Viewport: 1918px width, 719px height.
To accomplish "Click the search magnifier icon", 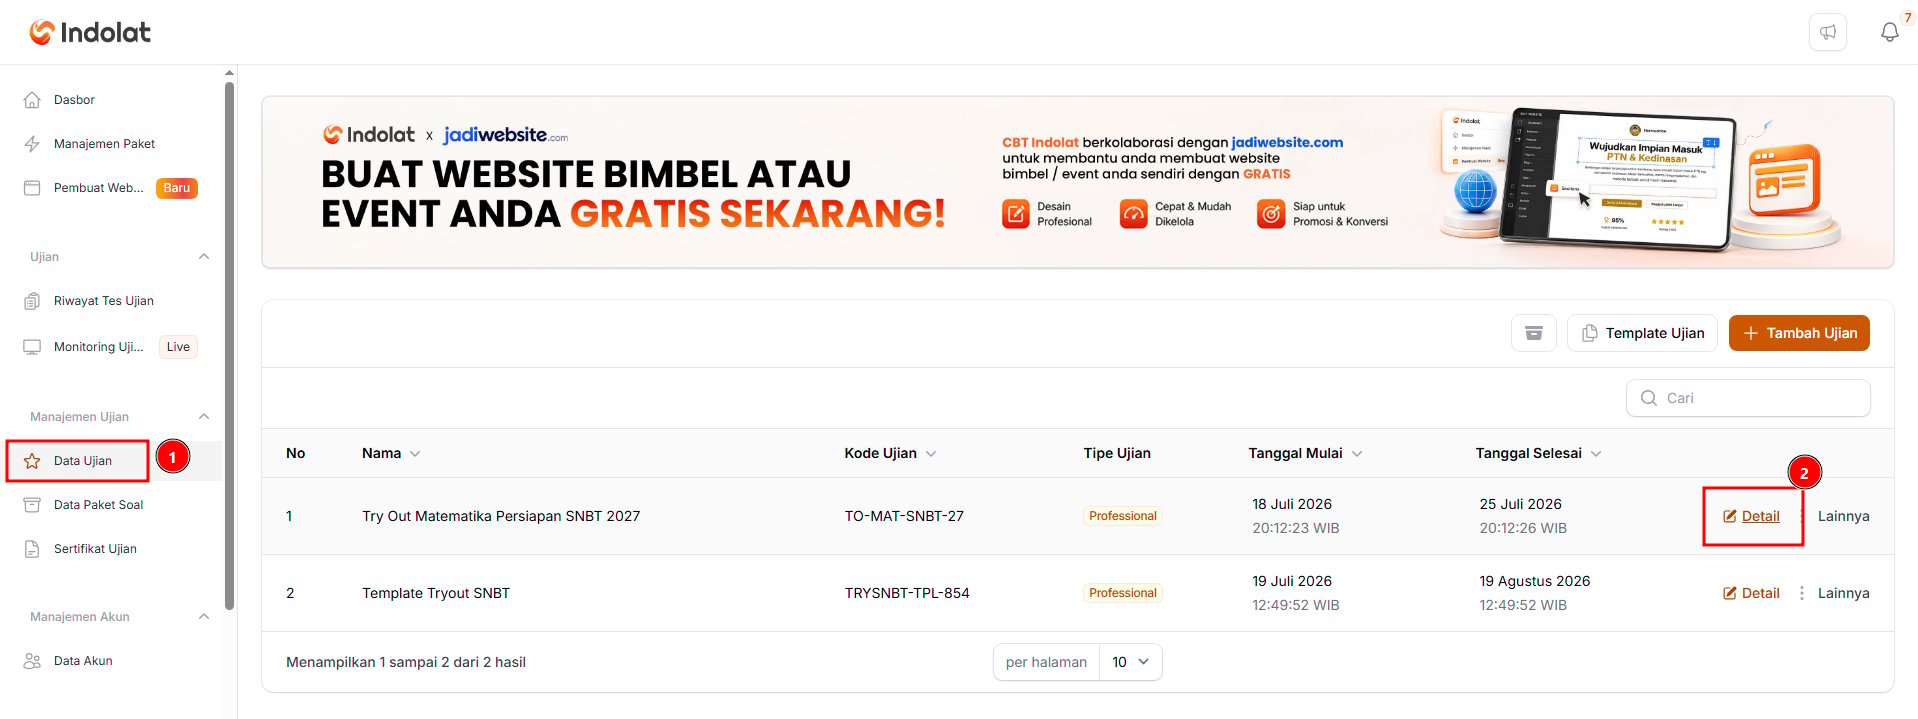I will pyautogui.click(x=1649, y=398).
